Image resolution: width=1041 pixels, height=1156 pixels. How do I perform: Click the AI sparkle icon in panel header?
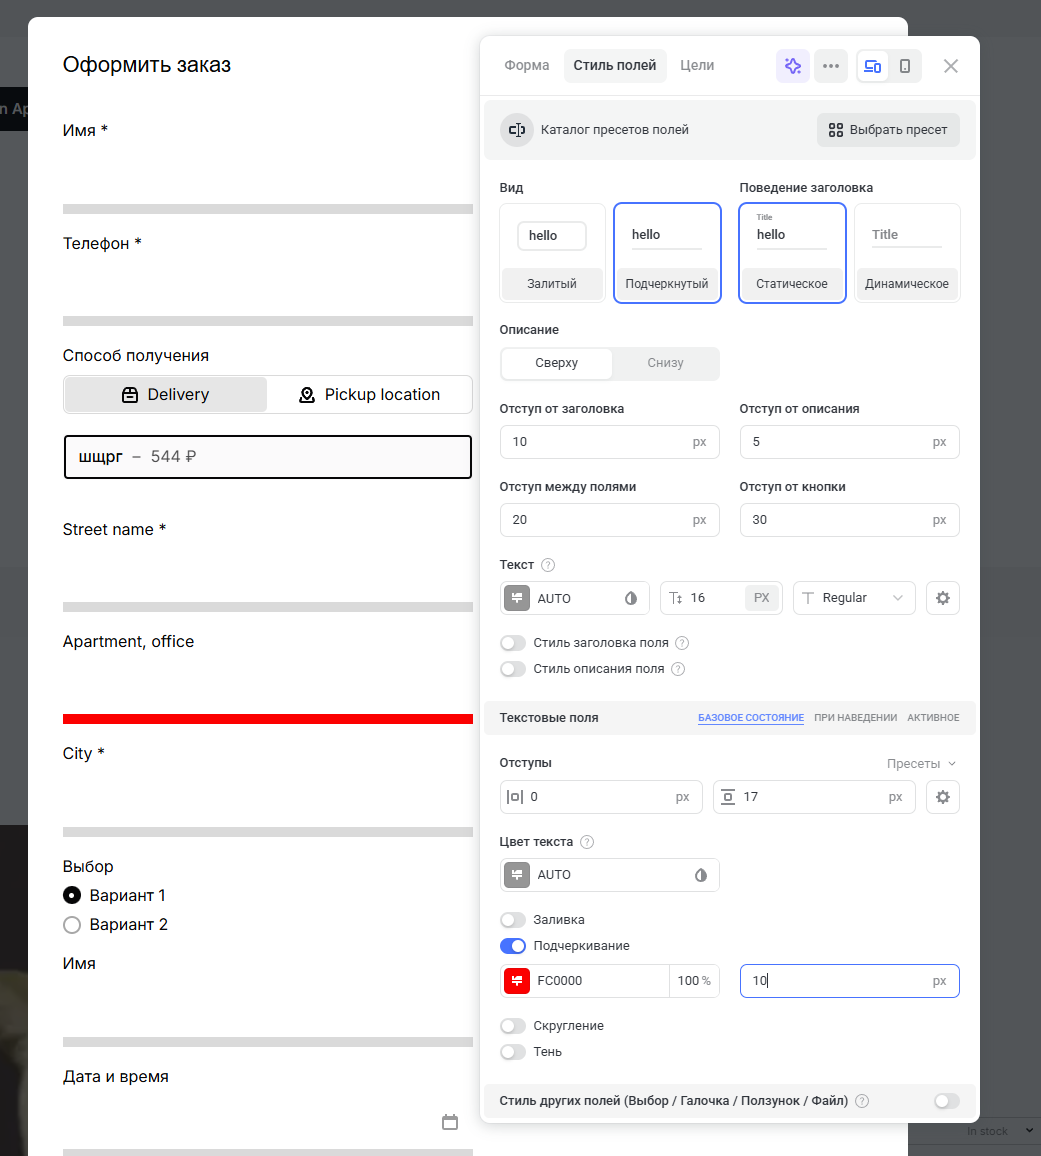click(x=793, y=66)
